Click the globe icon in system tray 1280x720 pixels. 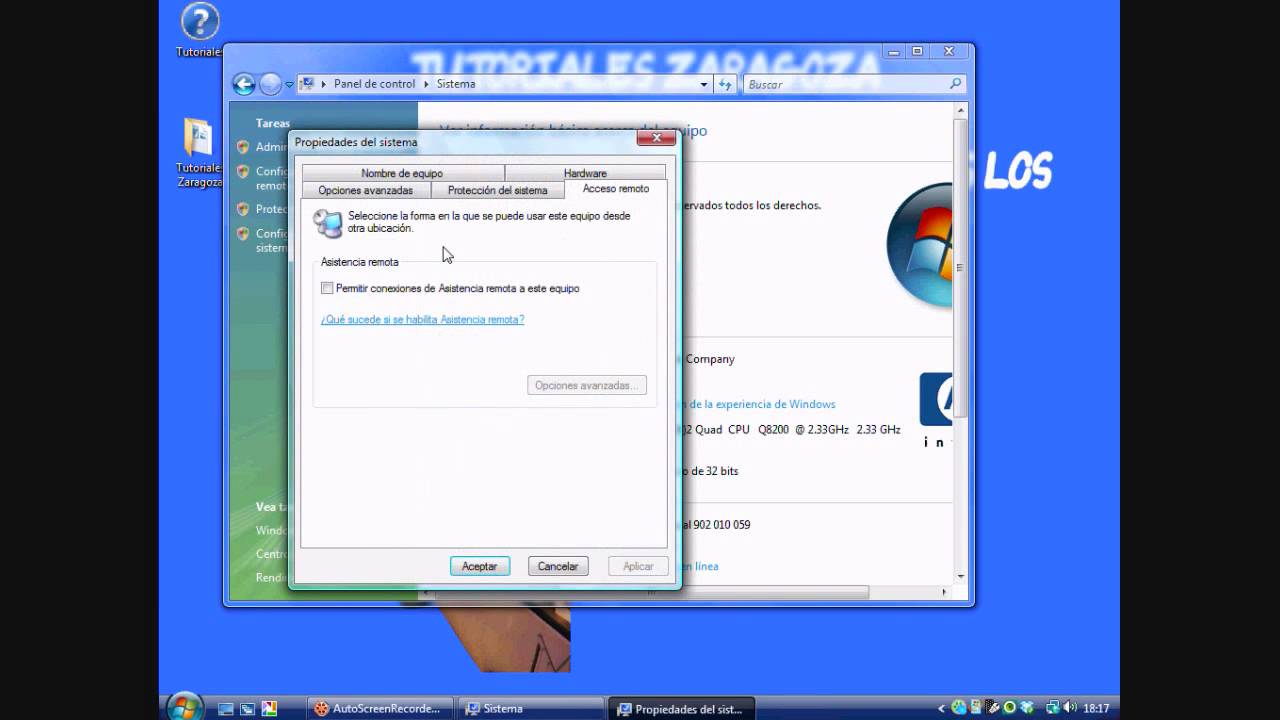[959, 708]
